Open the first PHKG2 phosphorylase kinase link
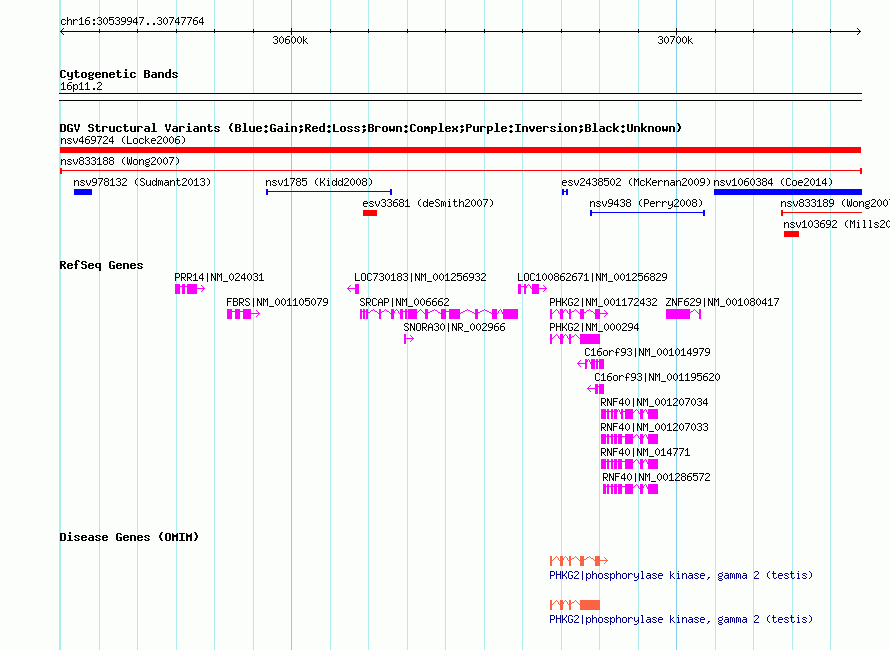This screenshot has height=650, width=890. (681, 575)
